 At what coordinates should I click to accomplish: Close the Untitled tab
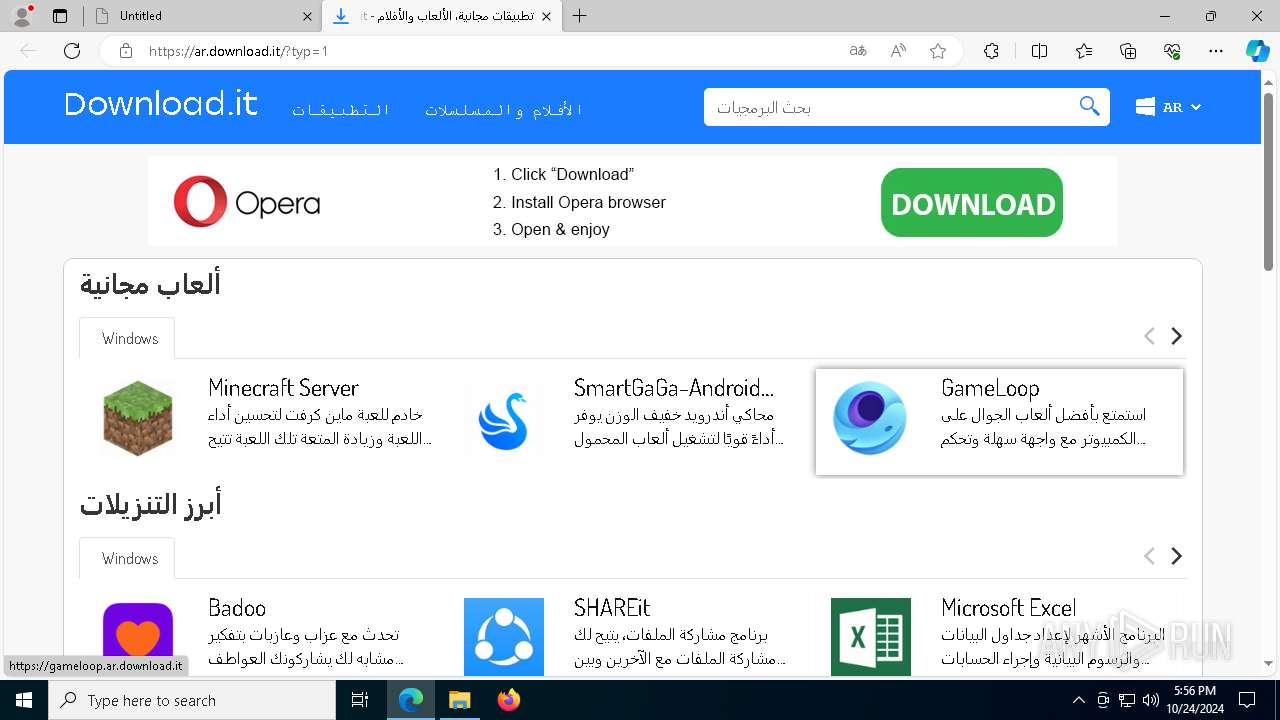pyautogui.click(x=307, y=16)
